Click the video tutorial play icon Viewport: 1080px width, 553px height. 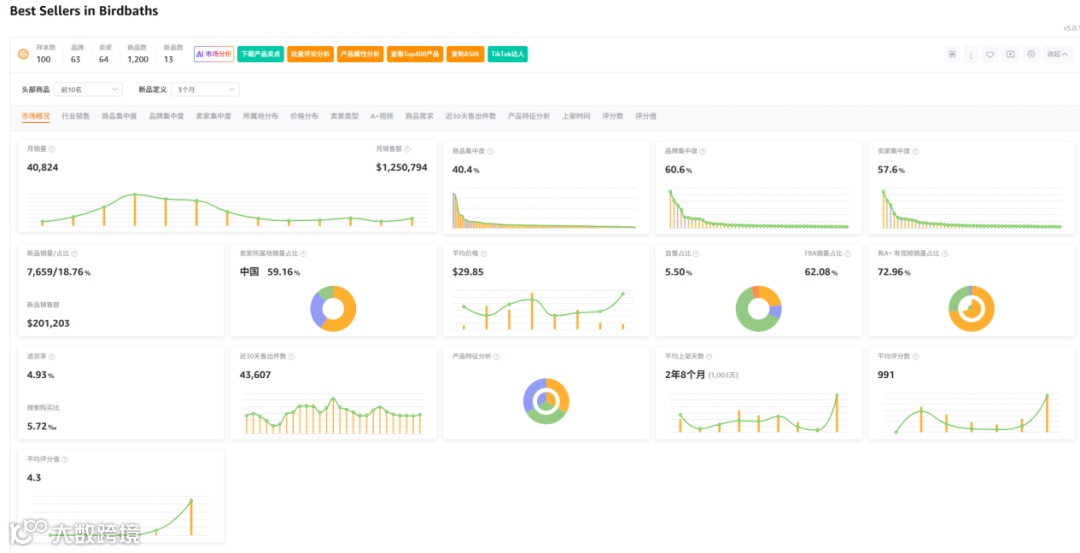(x=1010, y=54)
